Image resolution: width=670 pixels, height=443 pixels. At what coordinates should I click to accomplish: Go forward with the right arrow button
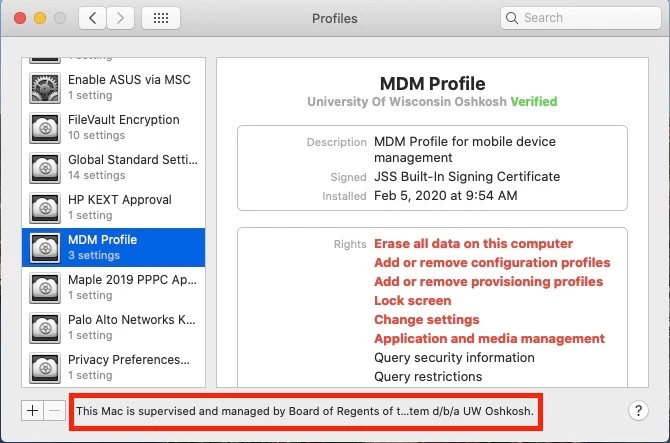pyautogui.click(x=120, y=18)
